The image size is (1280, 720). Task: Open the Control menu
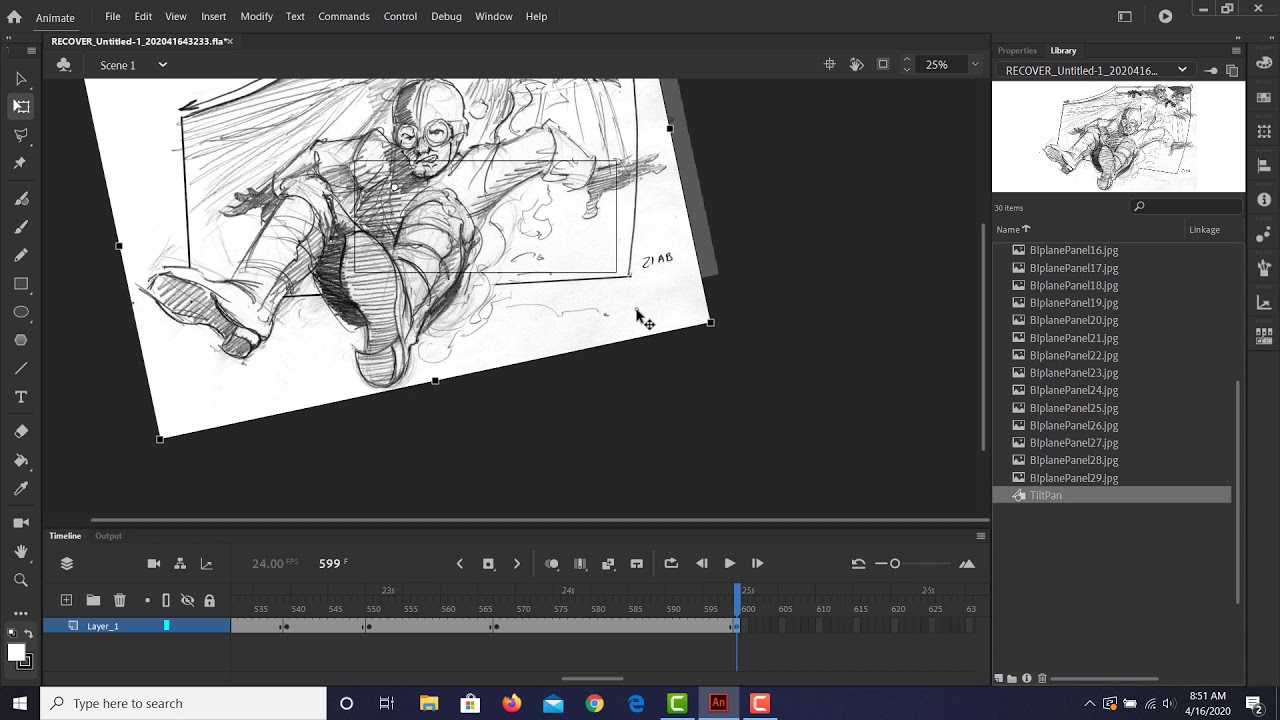pos(400,16)
